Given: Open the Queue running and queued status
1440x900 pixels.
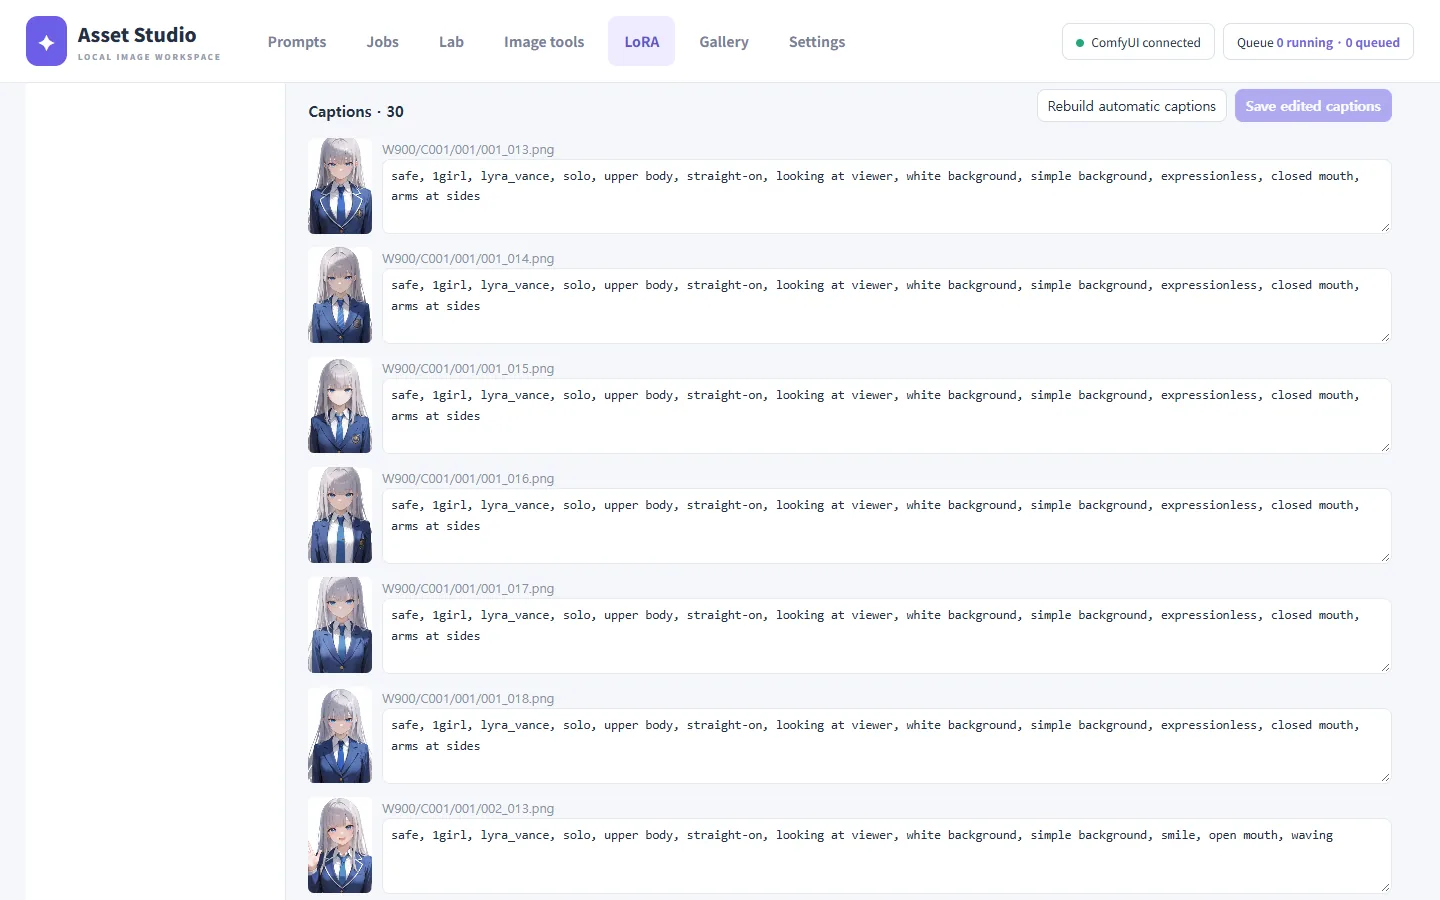Looking at the screenshot, I should click(1318, 42).
